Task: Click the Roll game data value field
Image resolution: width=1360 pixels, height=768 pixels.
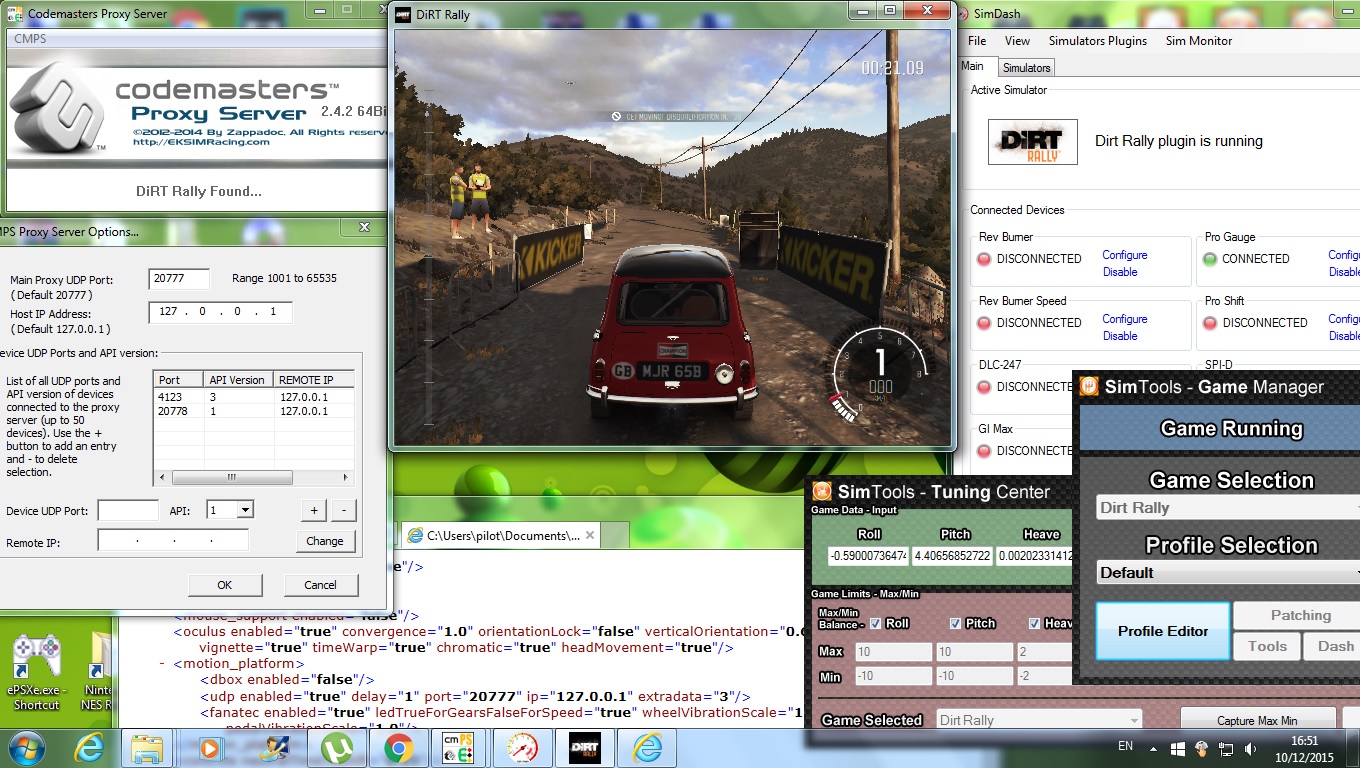Action: pos(868,556)
